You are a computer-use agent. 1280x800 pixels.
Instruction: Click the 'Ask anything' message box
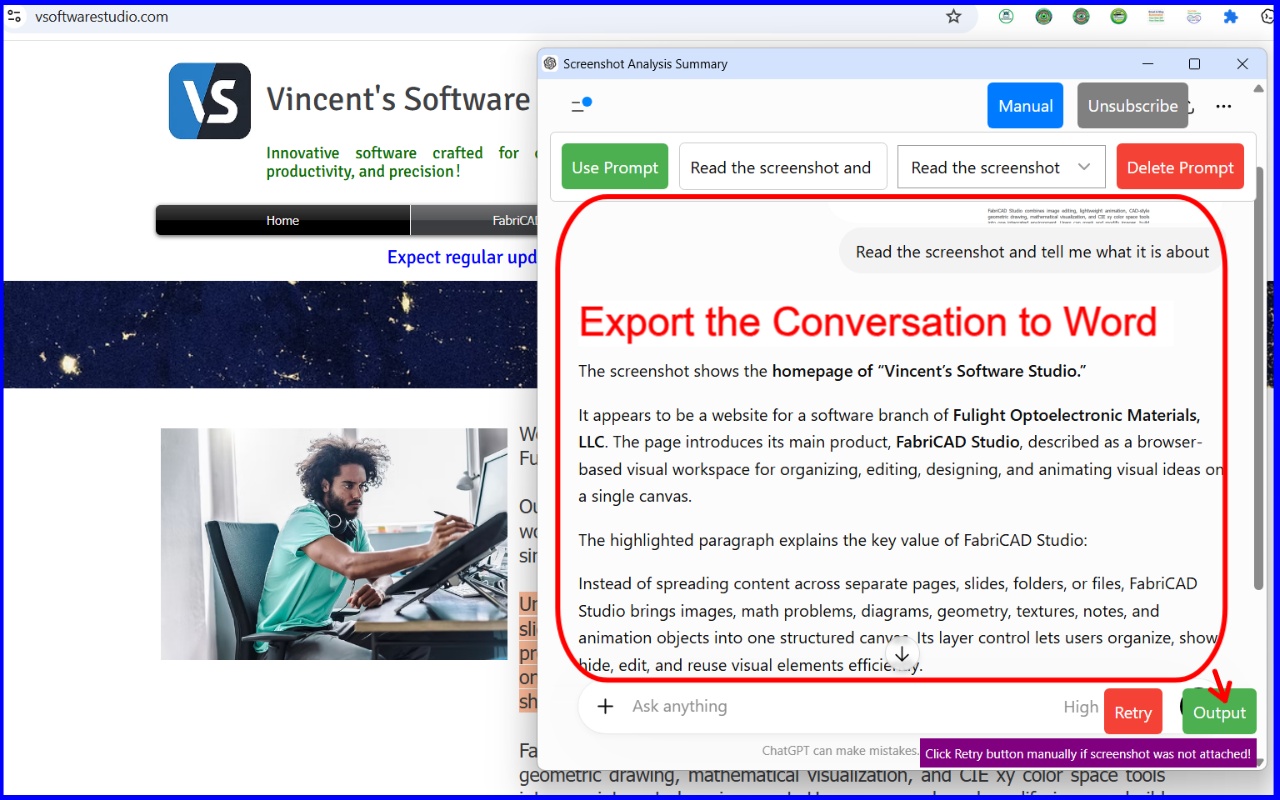tap(840, 707)
